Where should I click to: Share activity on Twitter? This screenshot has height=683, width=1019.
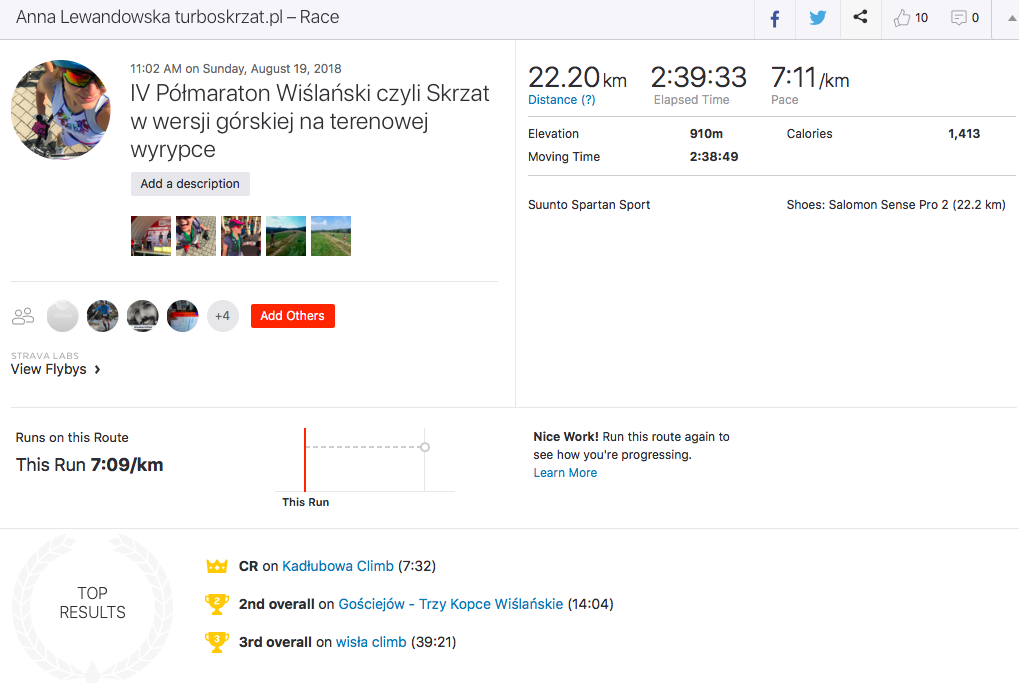pos(818,18)
